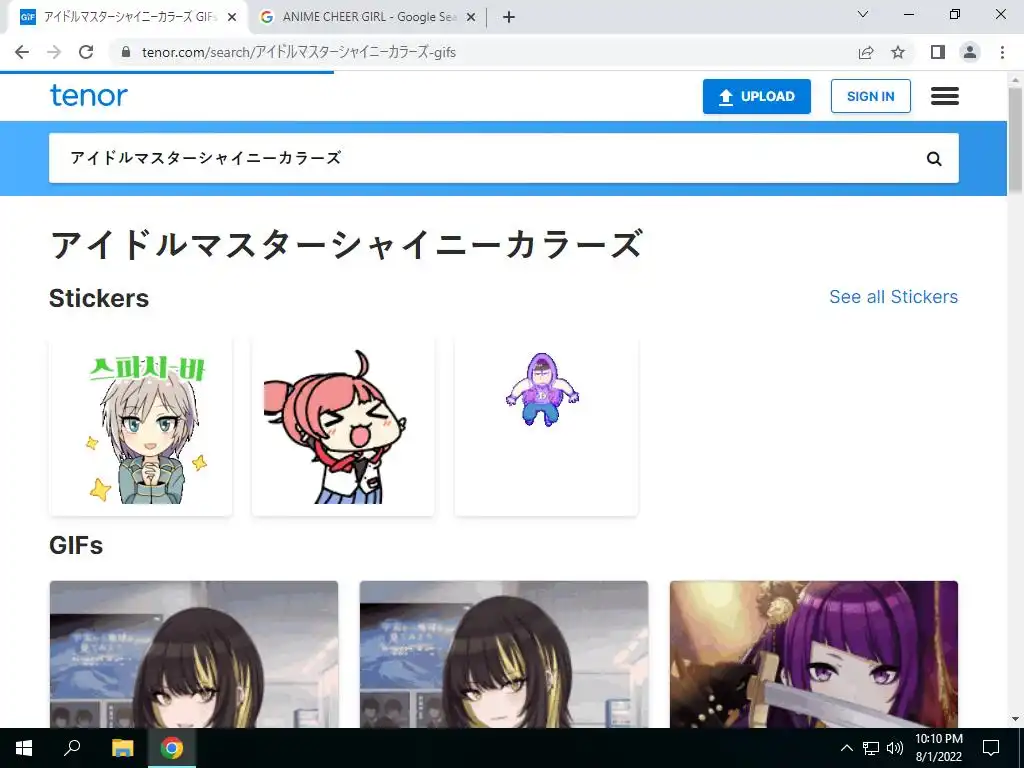The height and width of the screenshot is (768, 1024).
Task: Go back in browser history
Action: (x=22, y=52)
